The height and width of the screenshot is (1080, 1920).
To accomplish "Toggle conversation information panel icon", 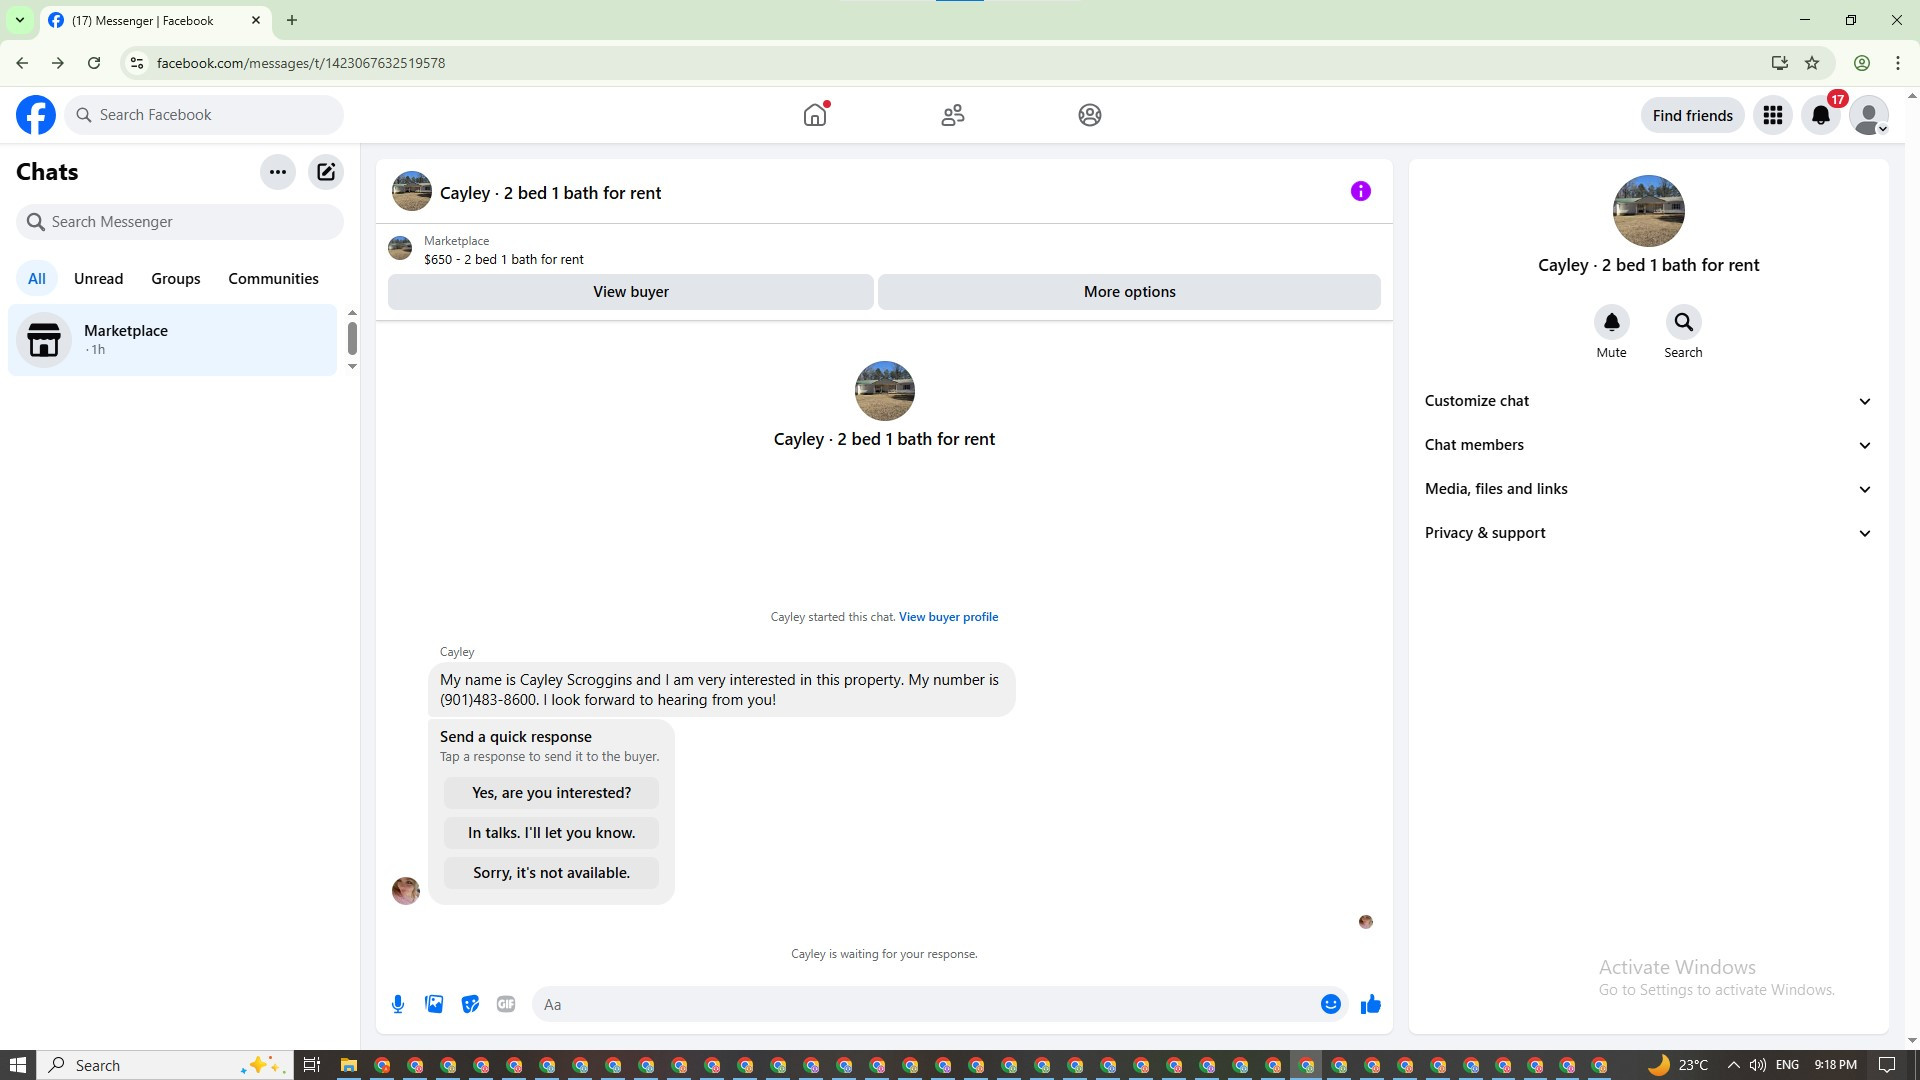I will pyautogui.click(x=1360, y=191).
